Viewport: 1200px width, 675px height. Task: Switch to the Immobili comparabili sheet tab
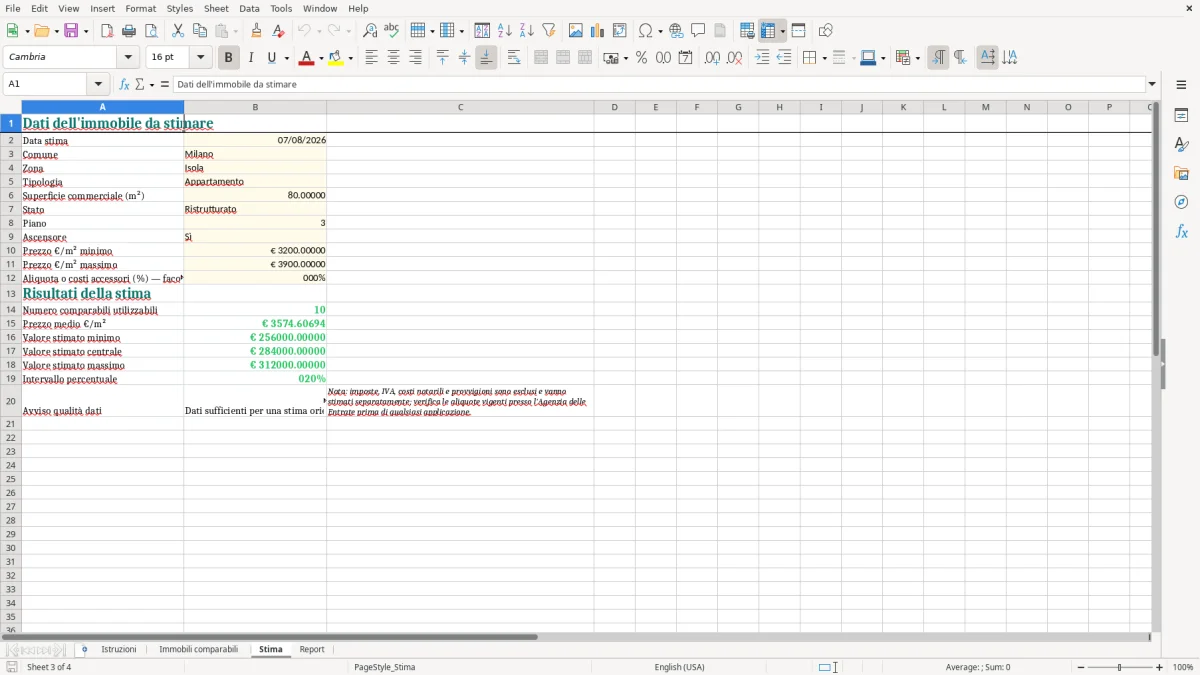point(198,650)
